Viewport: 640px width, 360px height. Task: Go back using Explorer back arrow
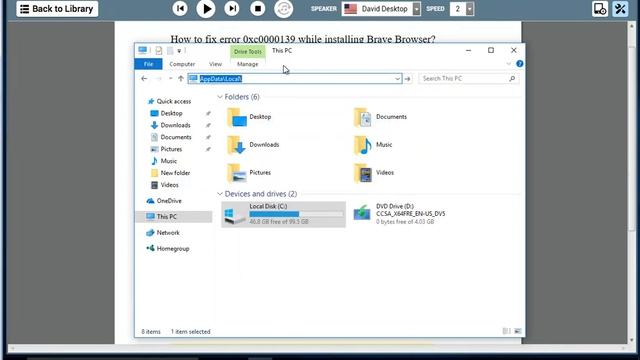[144, 78]
